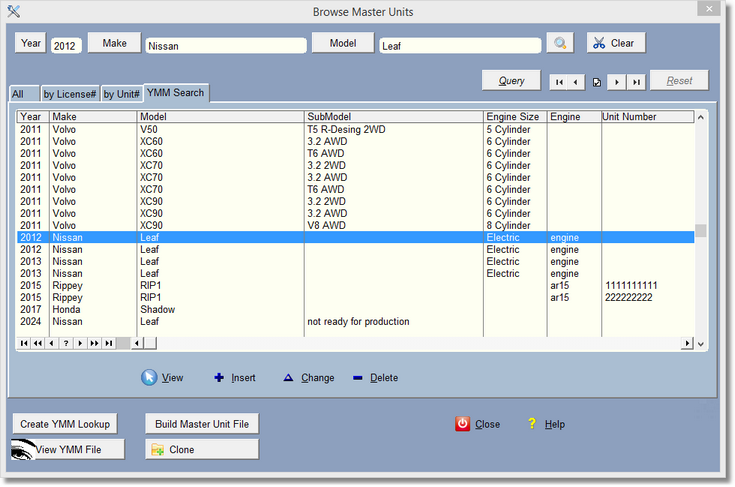Select the 2017 Honda Shadow row

(200, 309)
